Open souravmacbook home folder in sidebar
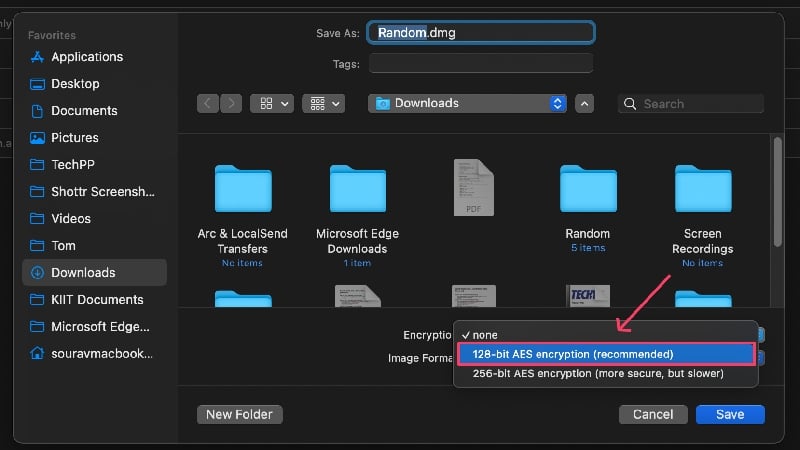The image size is (800, 450). 102,354
